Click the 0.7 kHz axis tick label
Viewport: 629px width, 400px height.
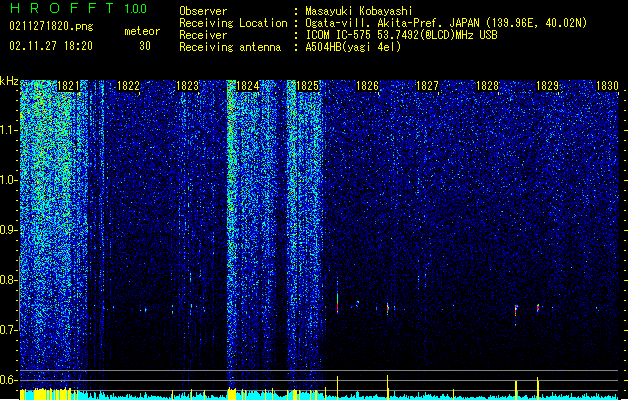tap(9, 330)
